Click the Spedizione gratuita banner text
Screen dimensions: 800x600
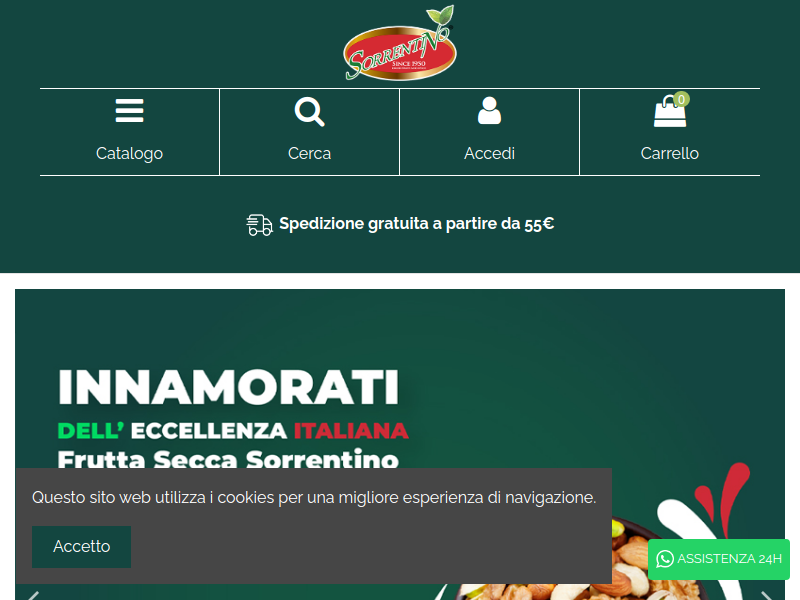(x=416, y=224)
